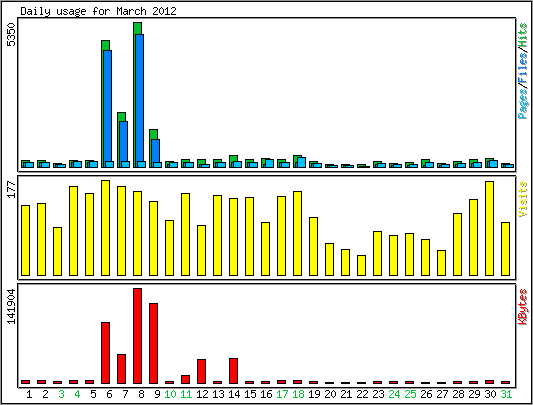Click the chart title 'Daily usage for March 2012'
The image size is (533, 405).
98,11
